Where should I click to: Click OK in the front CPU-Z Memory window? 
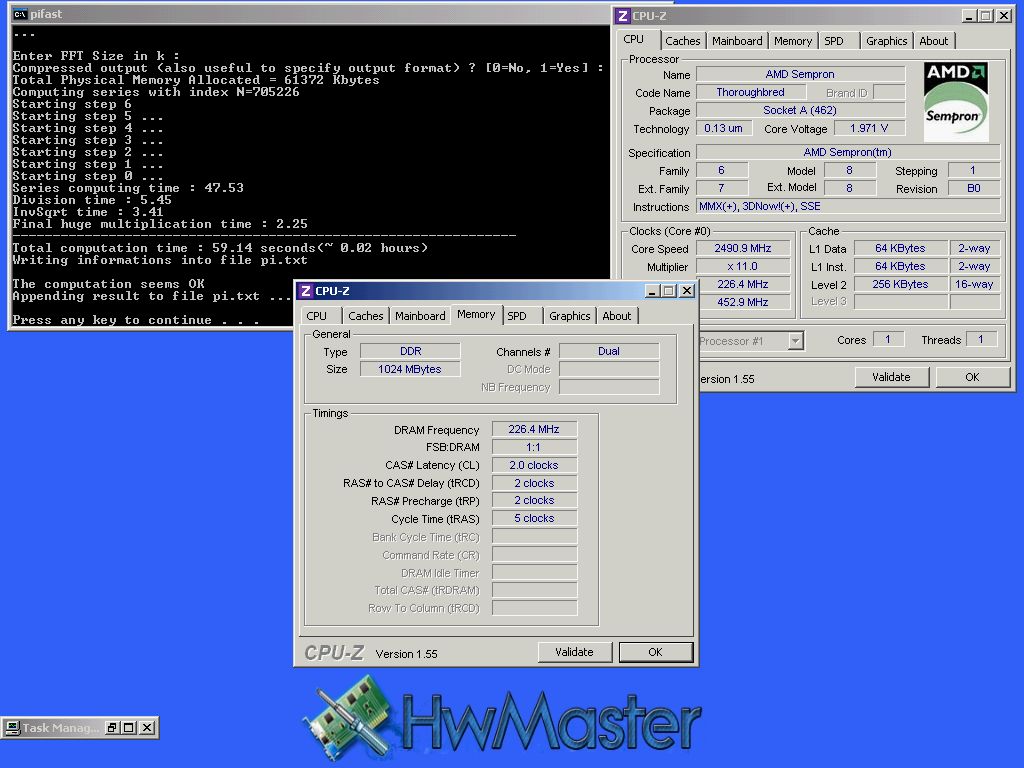[656, 652]
